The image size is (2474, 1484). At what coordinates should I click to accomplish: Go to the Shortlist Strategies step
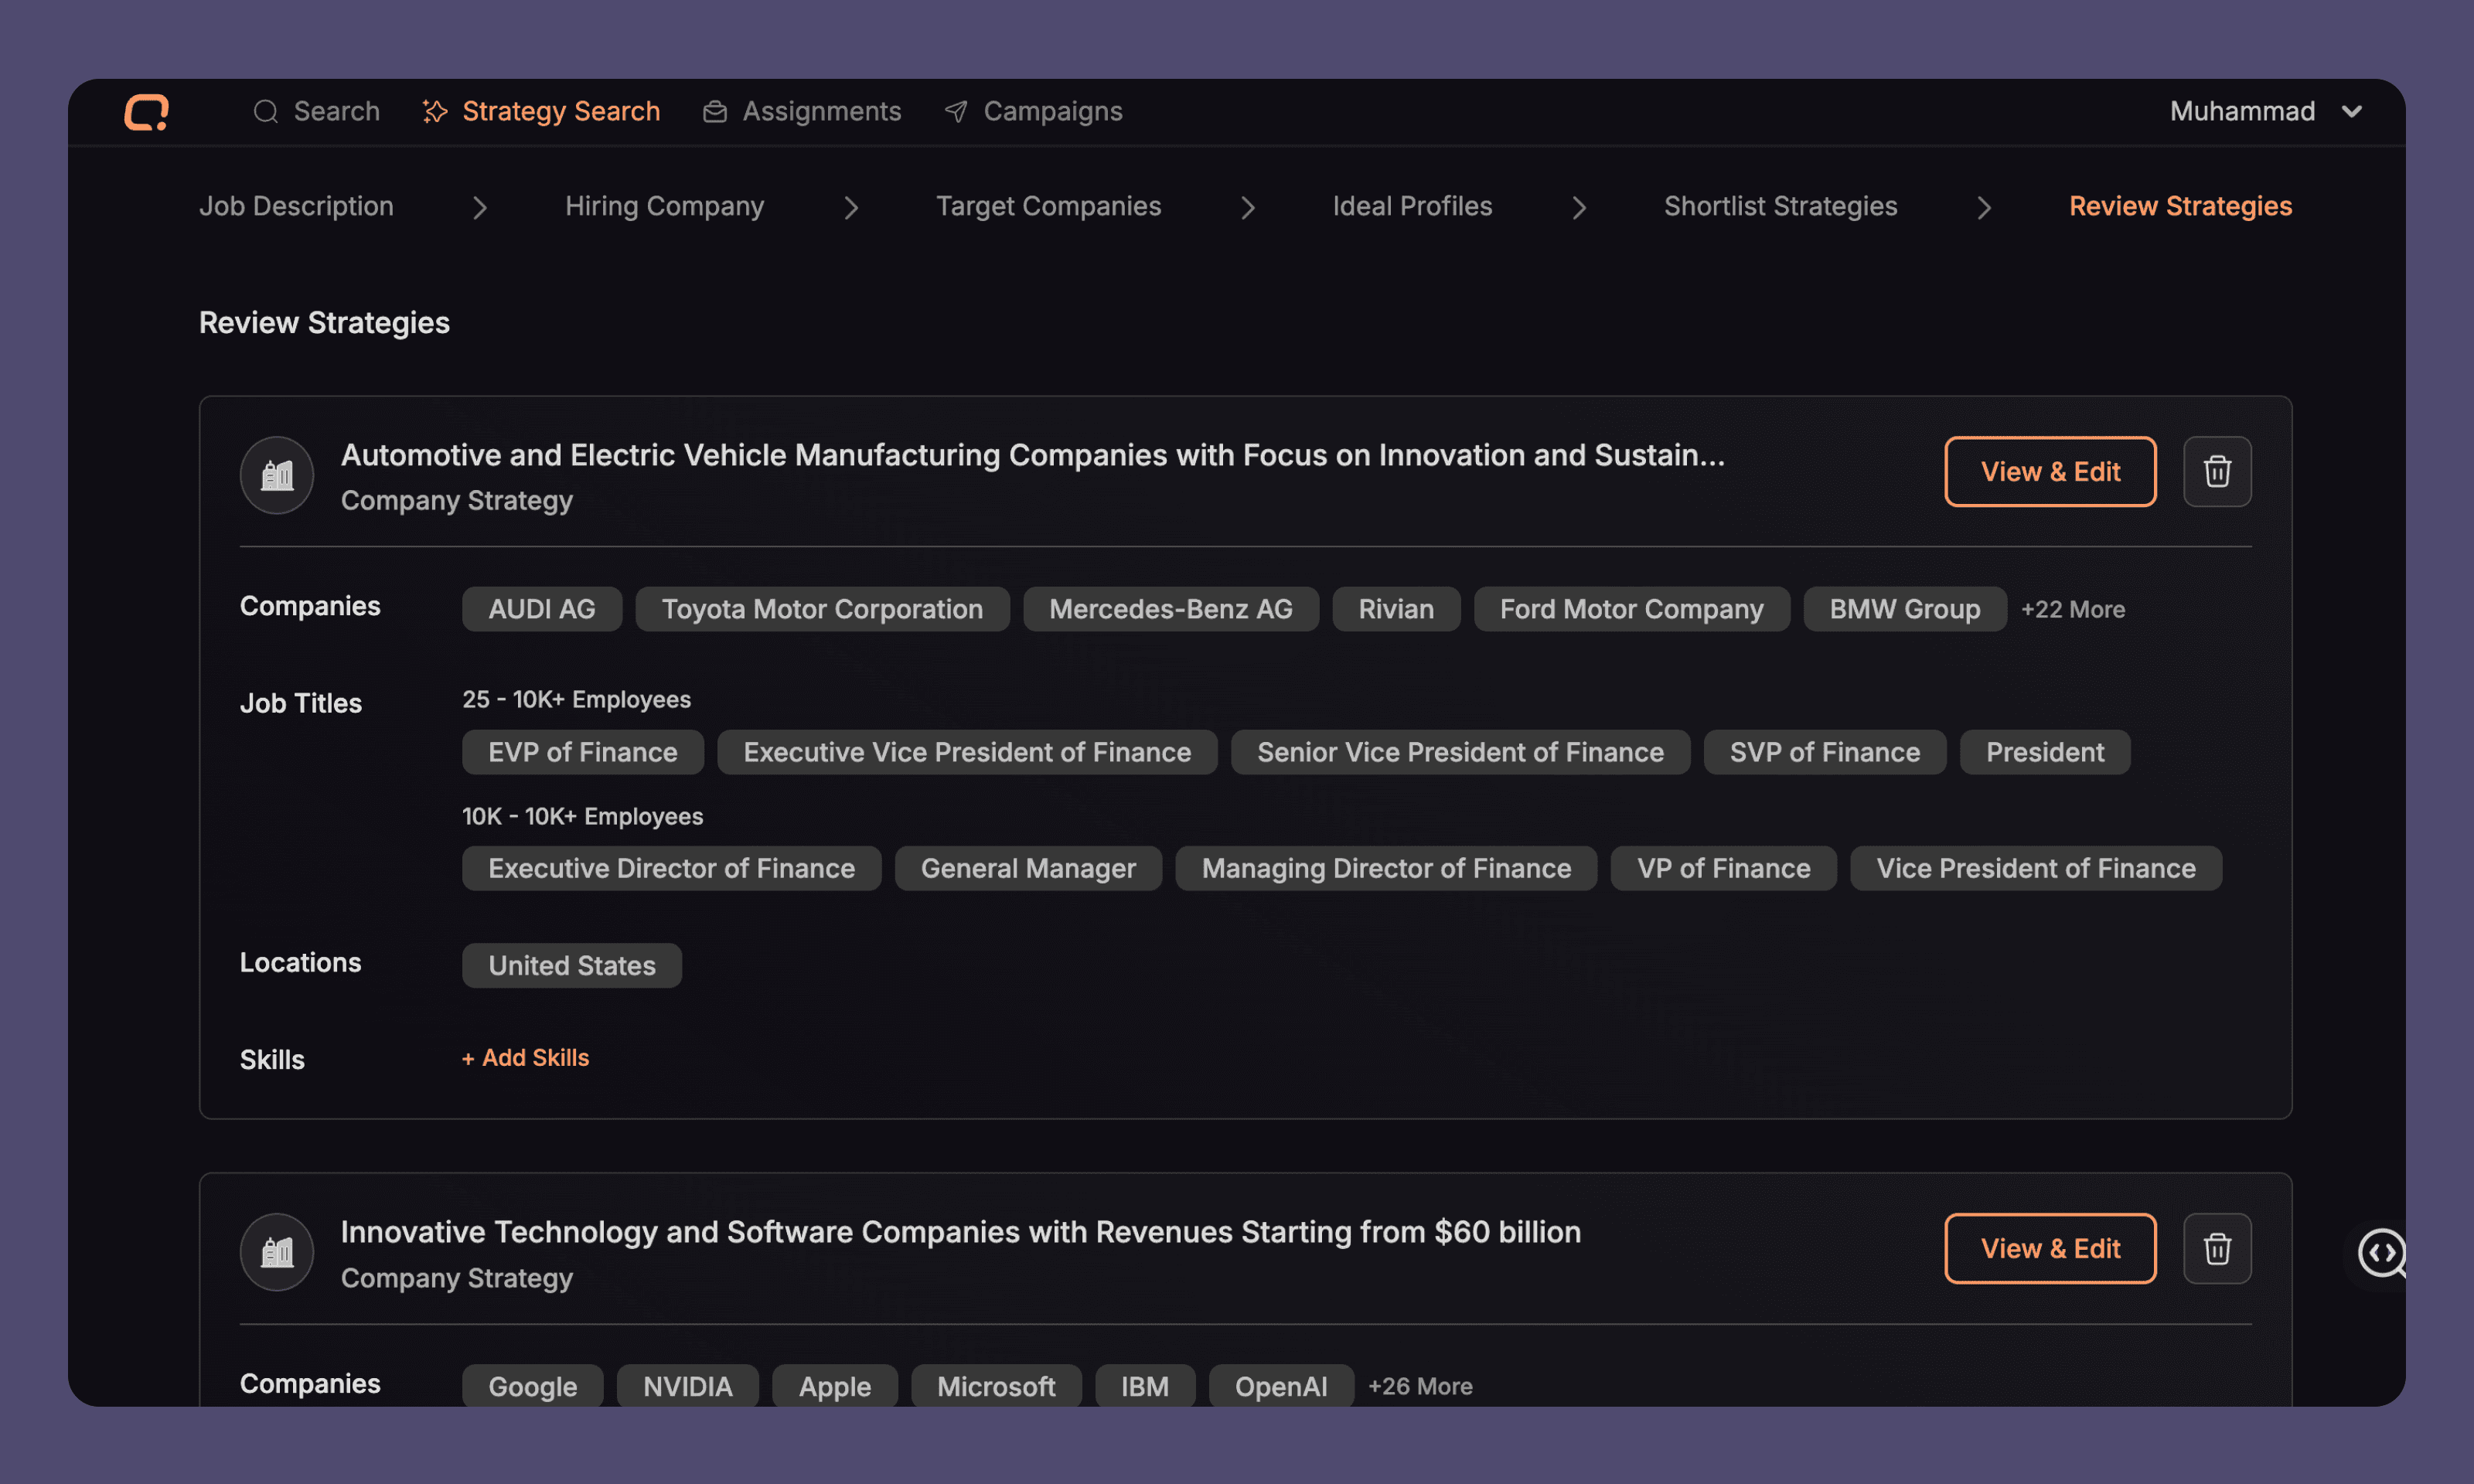pos(1780,206)
